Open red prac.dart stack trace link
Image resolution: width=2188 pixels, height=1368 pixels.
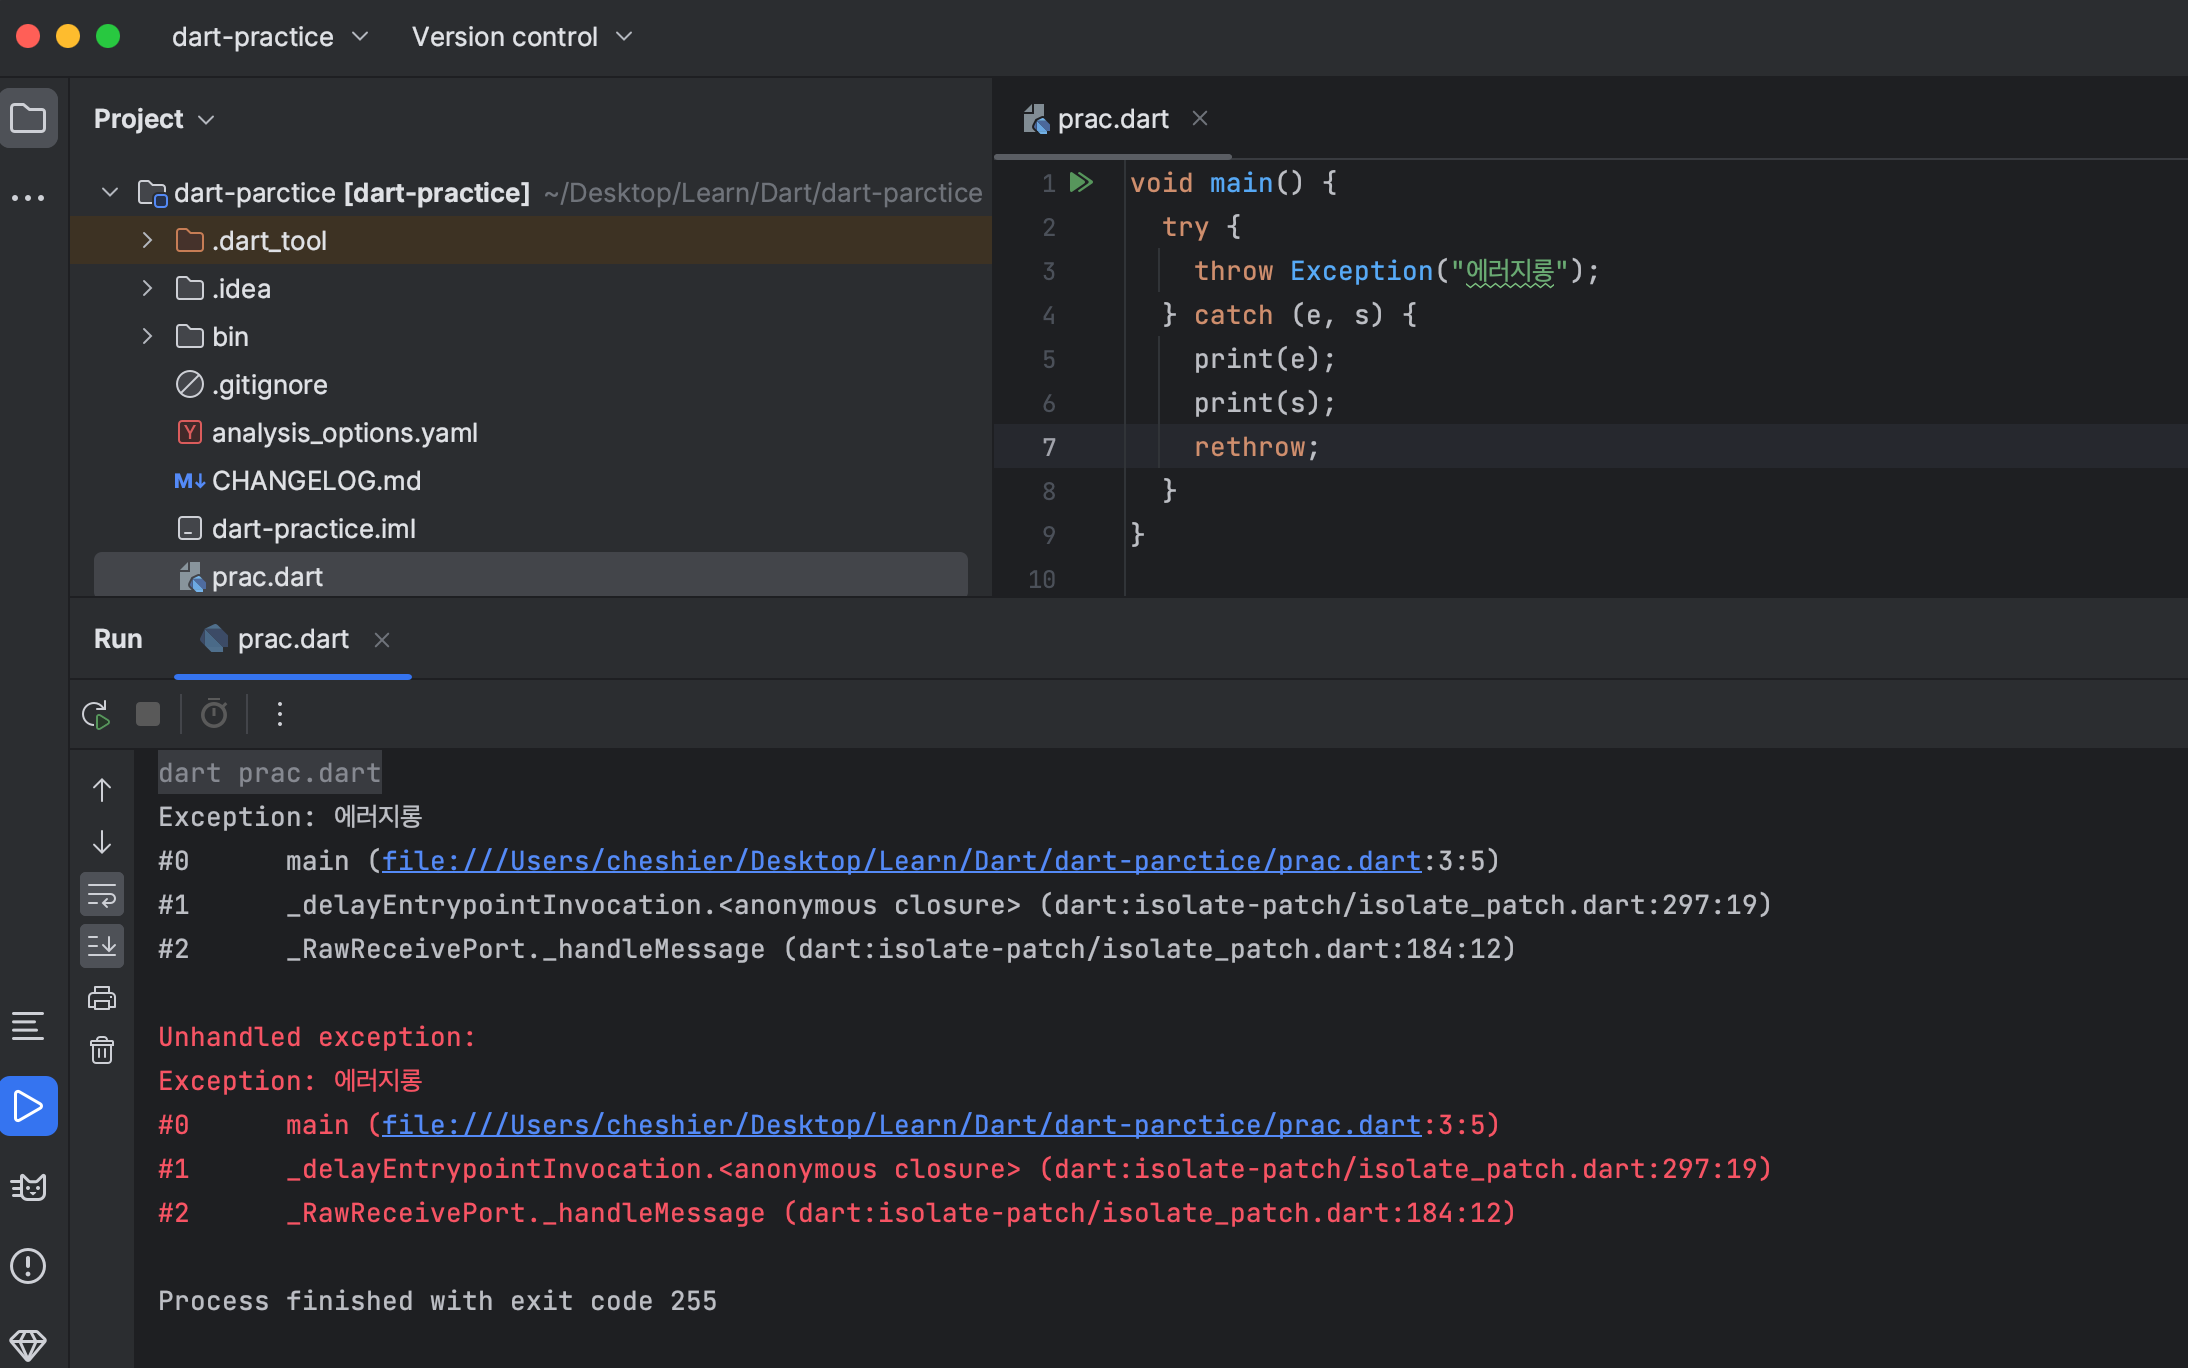click(900, 1125)
